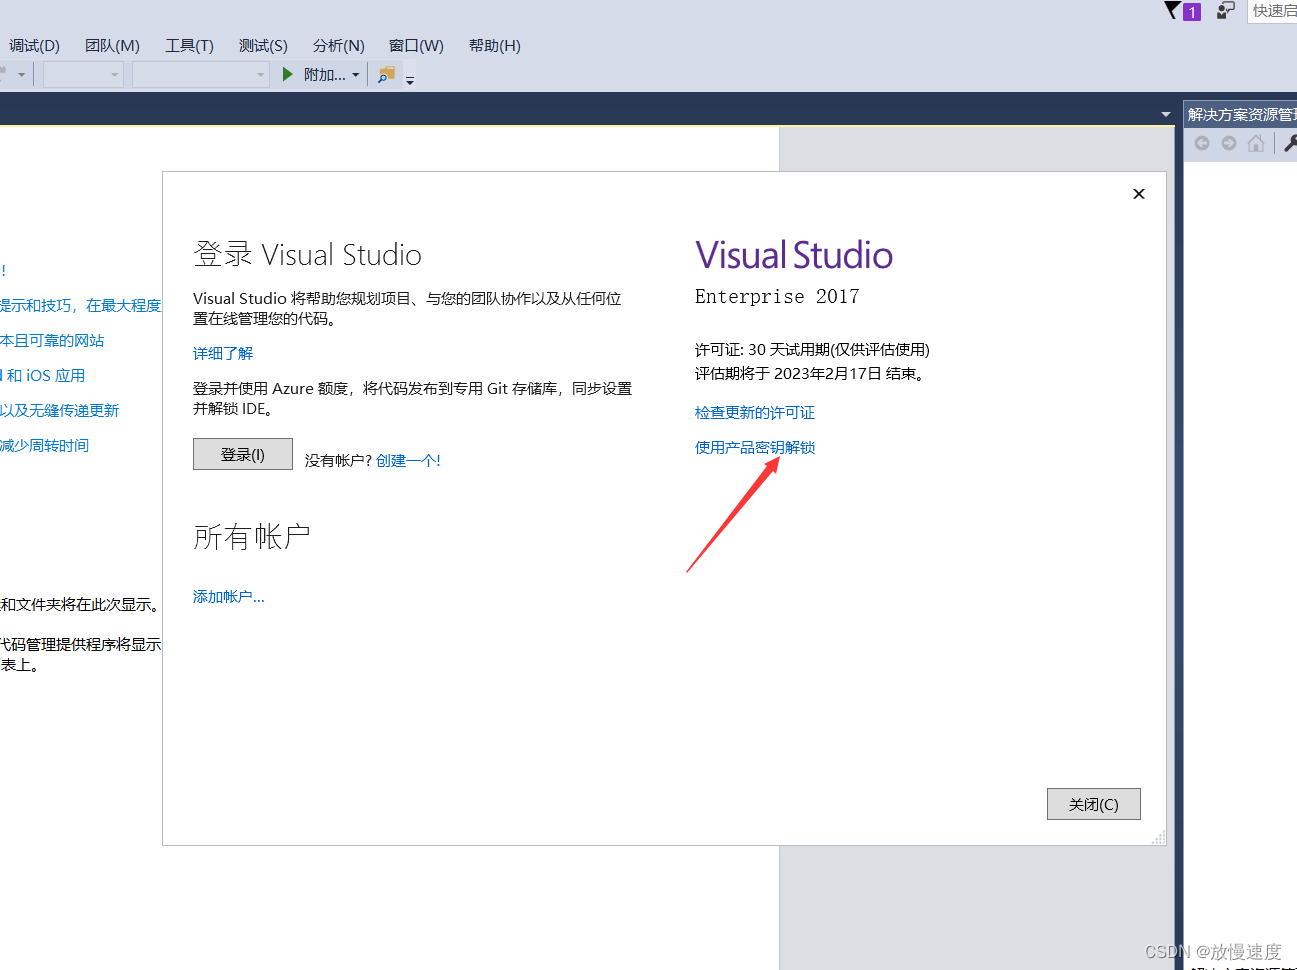Viewport: 1297px width, 970px height.
Task: Click the 登录 Visual Studio heading
Action: pyautogui.click(x=307, y=254)
